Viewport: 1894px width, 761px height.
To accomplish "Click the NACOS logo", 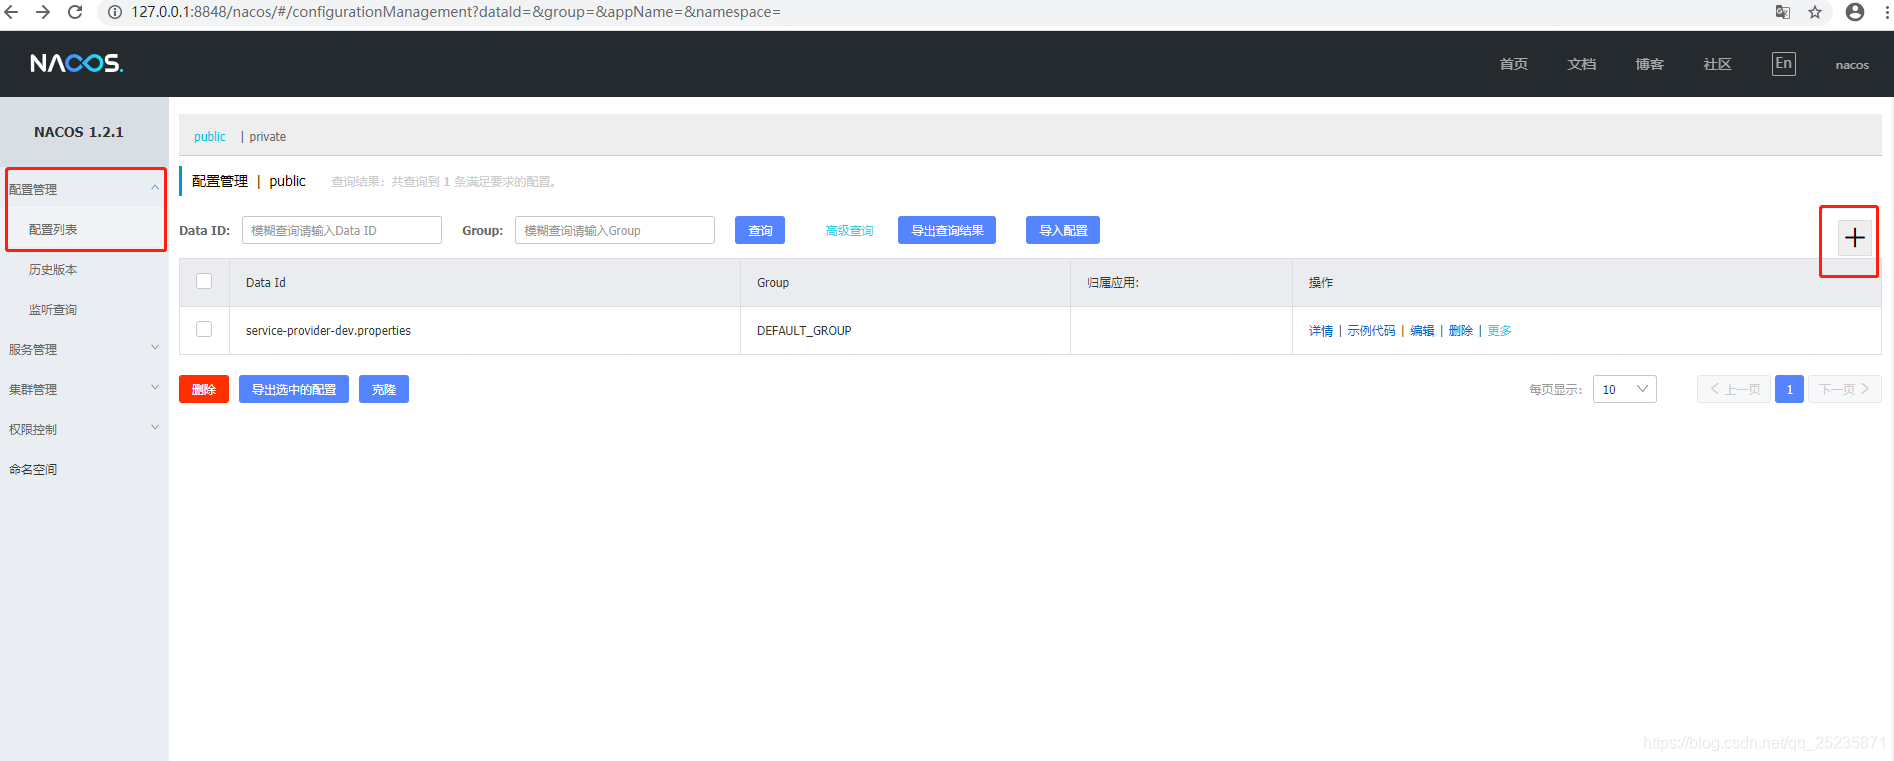I will pyautogui.click(x=76, y=64).
